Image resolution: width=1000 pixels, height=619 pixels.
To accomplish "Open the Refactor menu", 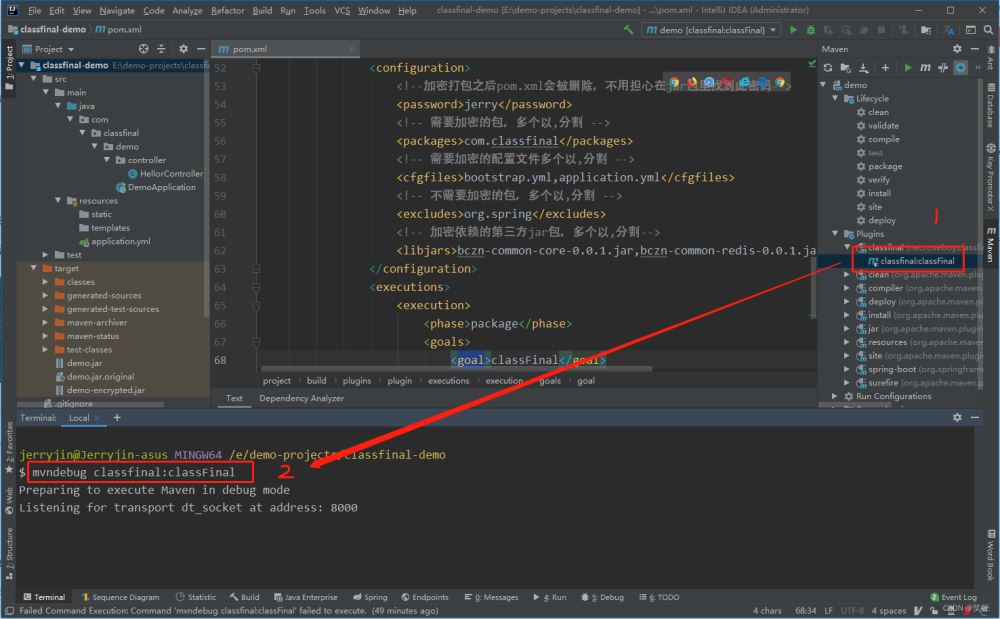I will point(228,10).
